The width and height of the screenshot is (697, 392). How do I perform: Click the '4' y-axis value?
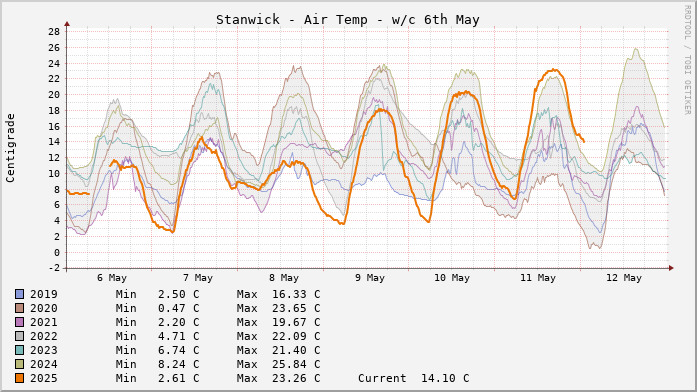pyautogui.click(x=57, y=221)
